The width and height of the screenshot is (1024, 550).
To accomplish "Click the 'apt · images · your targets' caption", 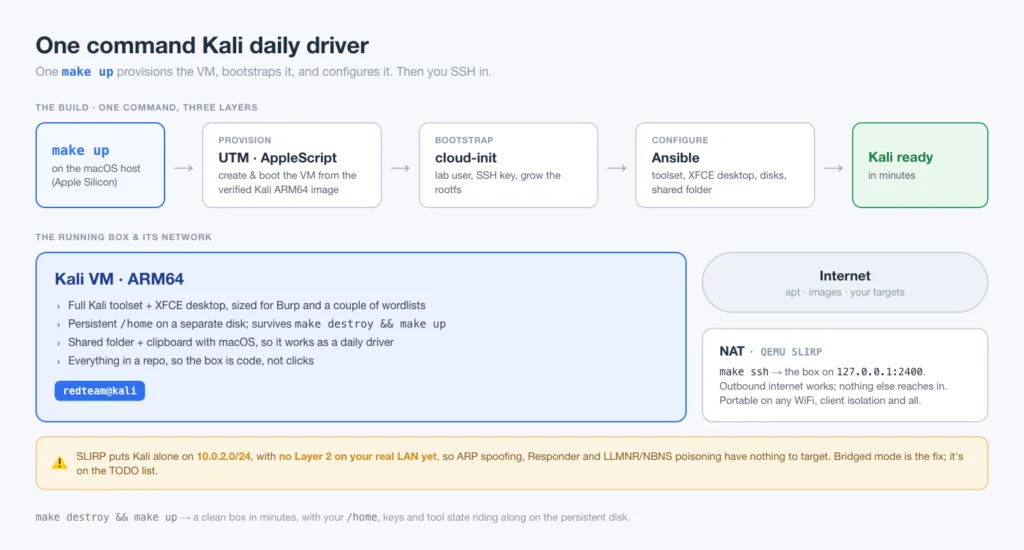I will point(844,292).
